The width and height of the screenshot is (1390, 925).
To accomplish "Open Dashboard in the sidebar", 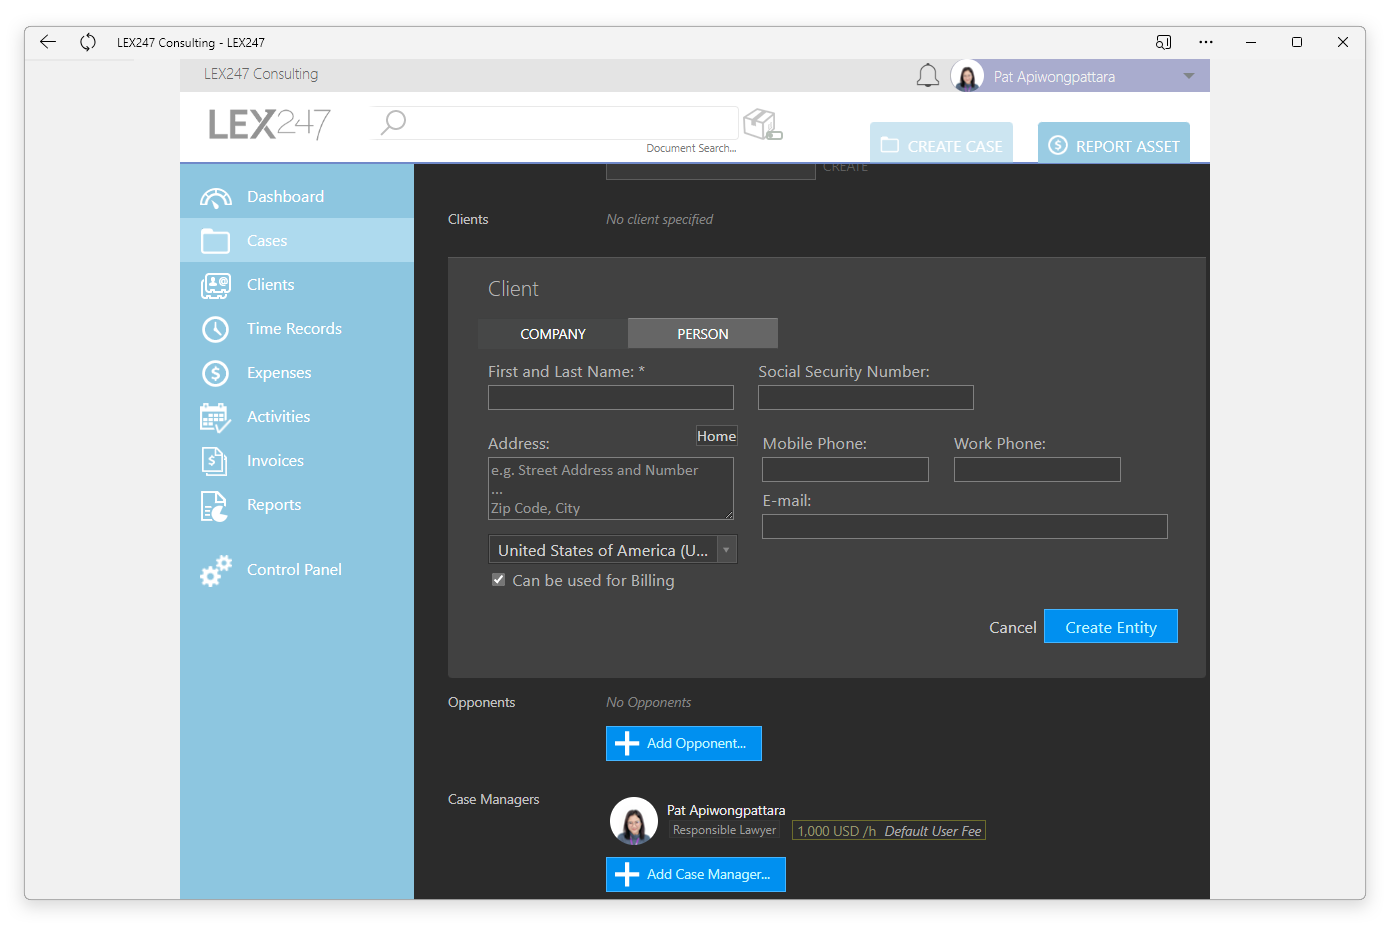I will [x=297, y=197].
